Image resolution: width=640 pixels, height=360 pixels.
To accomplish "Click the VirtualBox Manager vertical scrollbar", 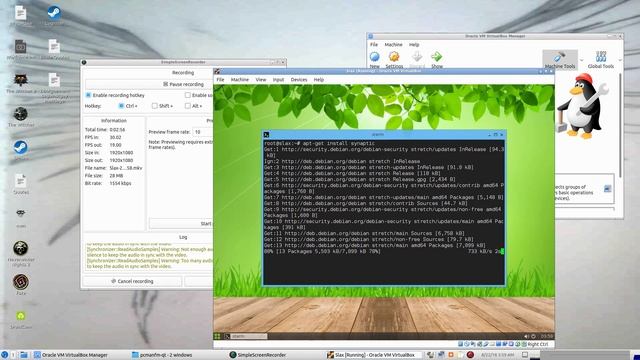I will (x=620, y=124).
